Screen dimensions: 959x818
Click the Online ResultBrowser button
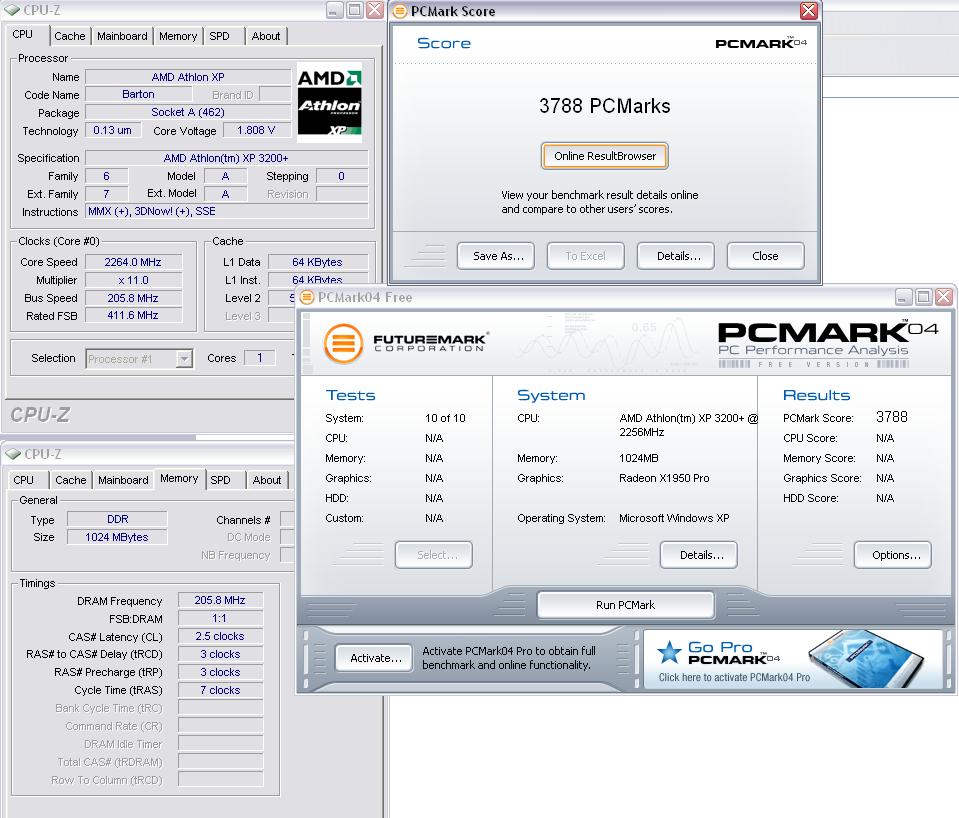pyautogui.click(x=604, y=156)
